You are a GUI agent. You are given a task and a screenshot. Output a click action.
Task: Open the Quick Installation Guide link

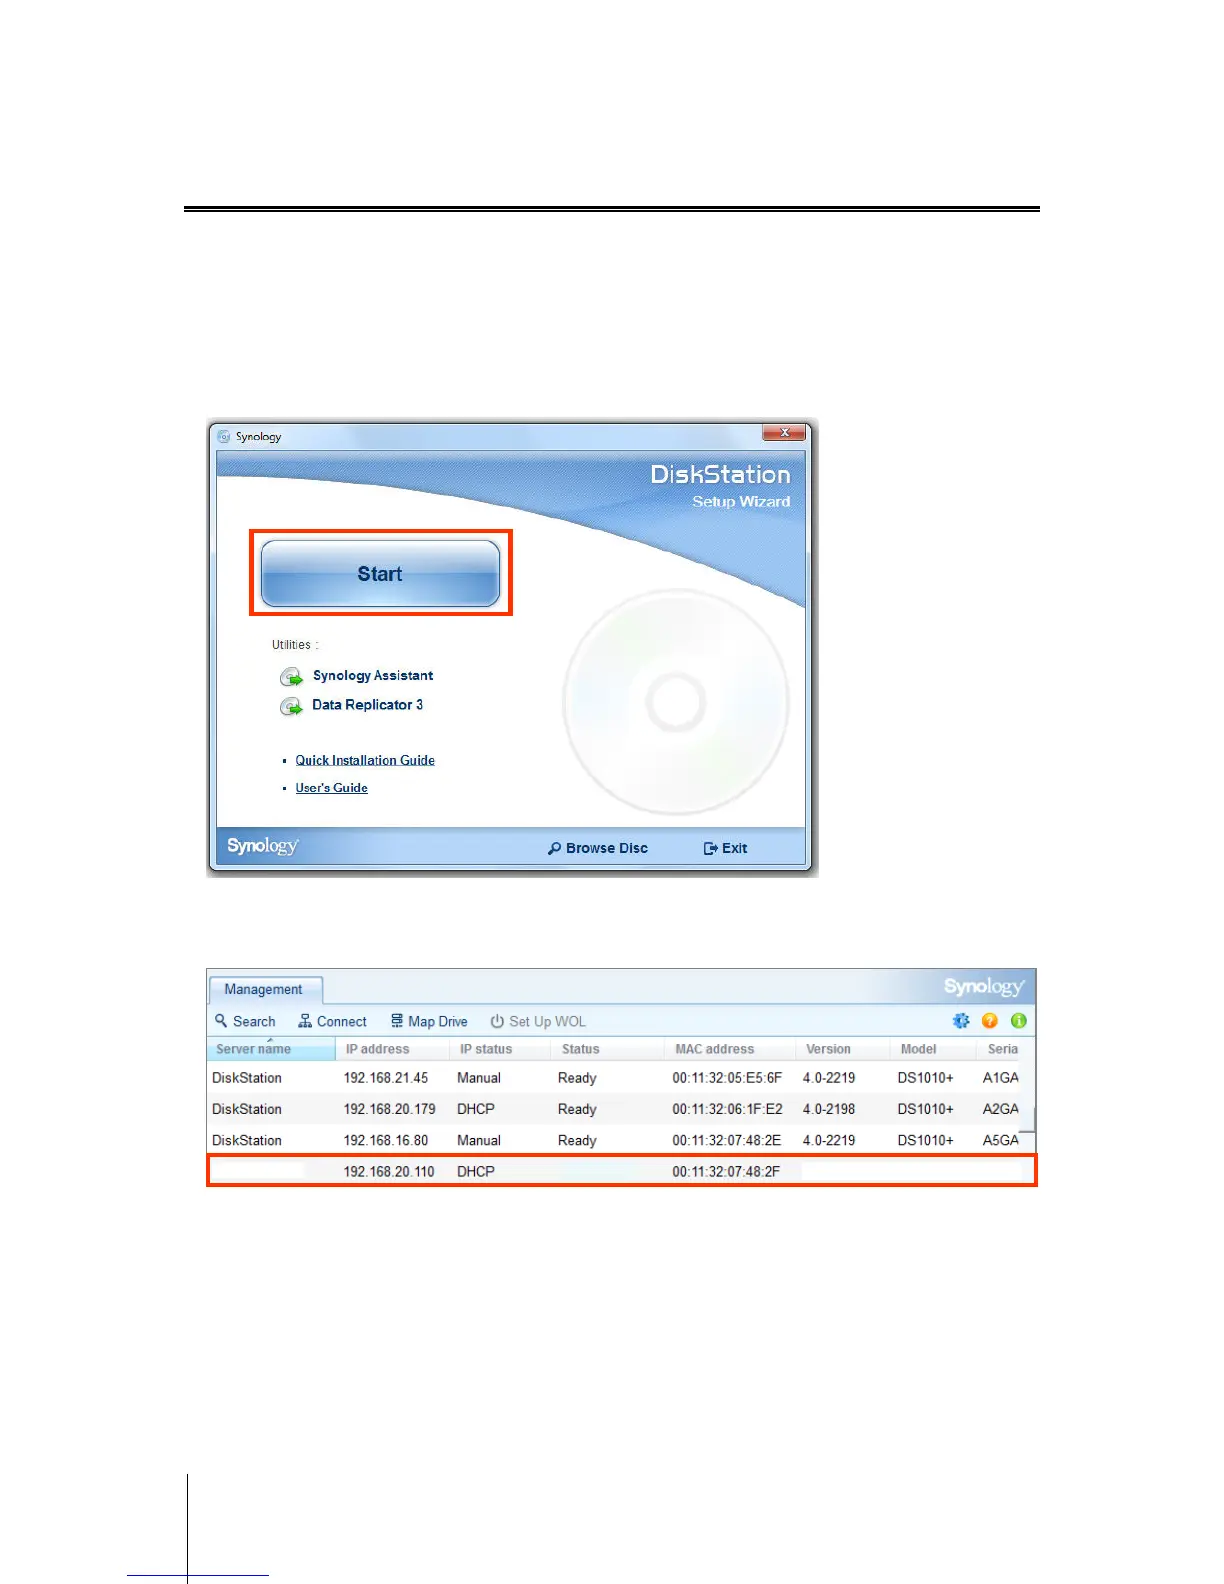click(365, 760)
